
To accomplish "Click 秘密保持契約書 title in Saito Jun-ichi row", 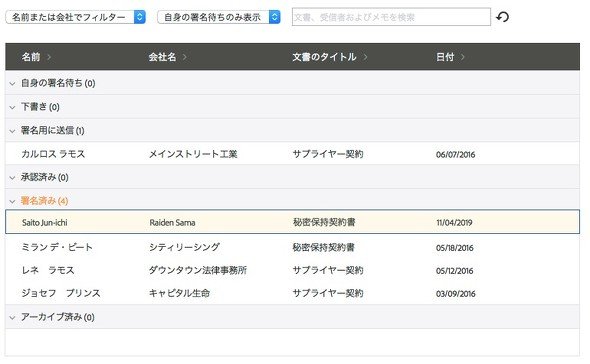I will [x=324, y=222].
